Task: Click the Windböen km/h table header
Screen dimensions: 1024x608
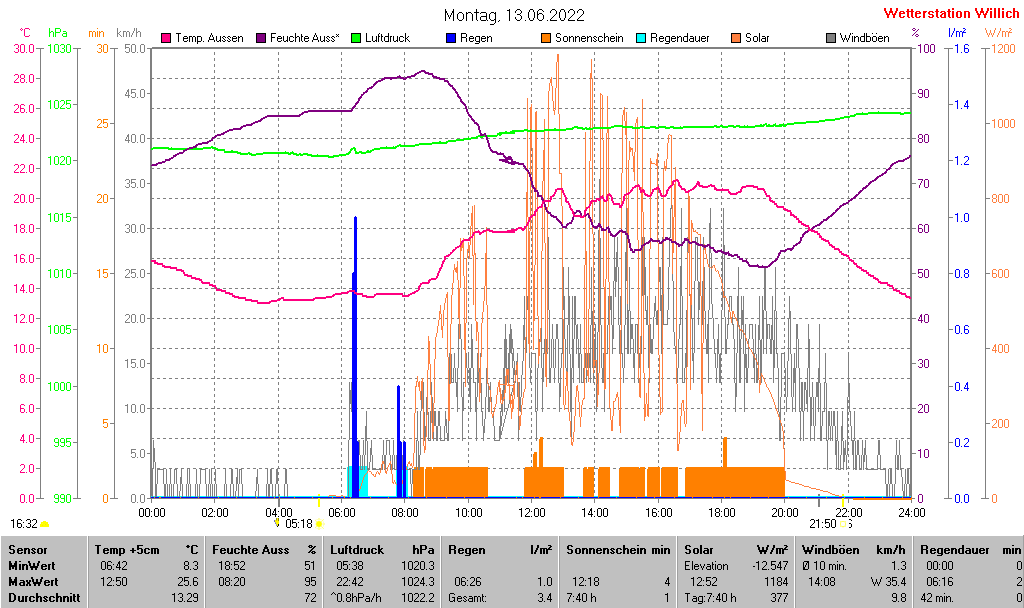Action: click(x=854, y=550)
